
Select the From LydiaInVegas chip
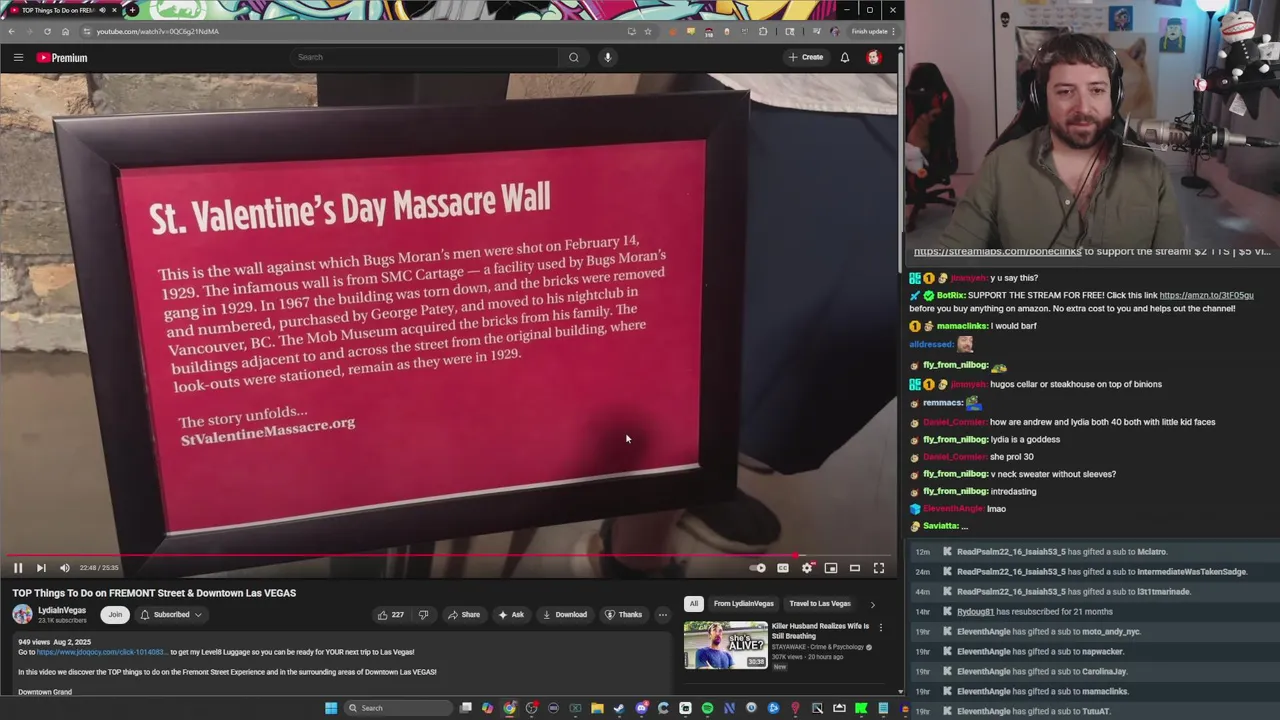click(x=744, y=604)
